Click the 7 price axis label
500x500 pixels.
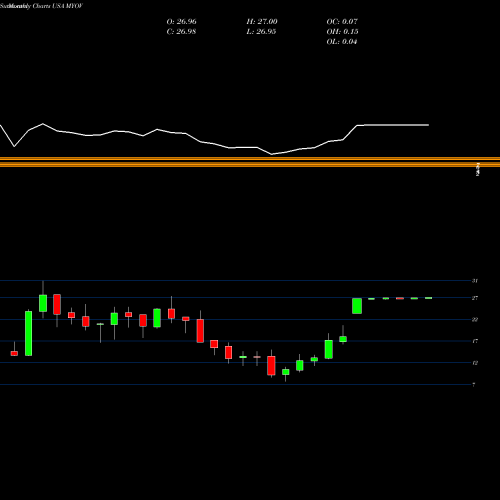tap(474, 385)
